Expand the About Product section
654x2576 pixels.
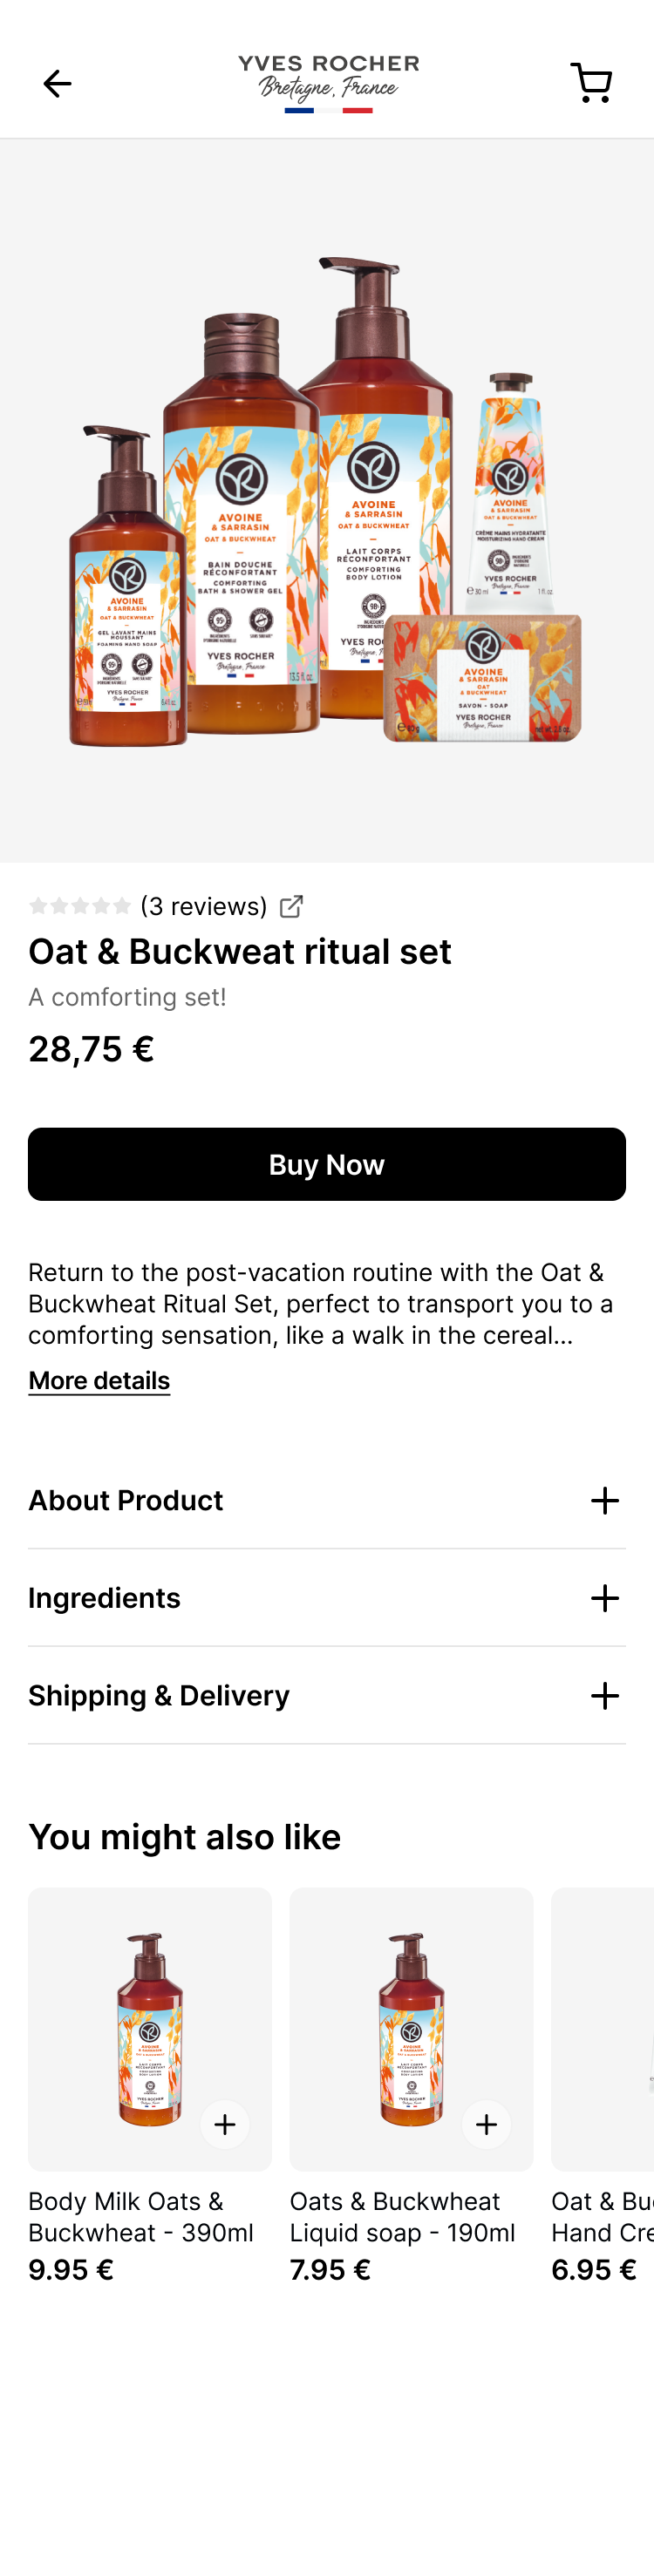[x=327, y=1500]
